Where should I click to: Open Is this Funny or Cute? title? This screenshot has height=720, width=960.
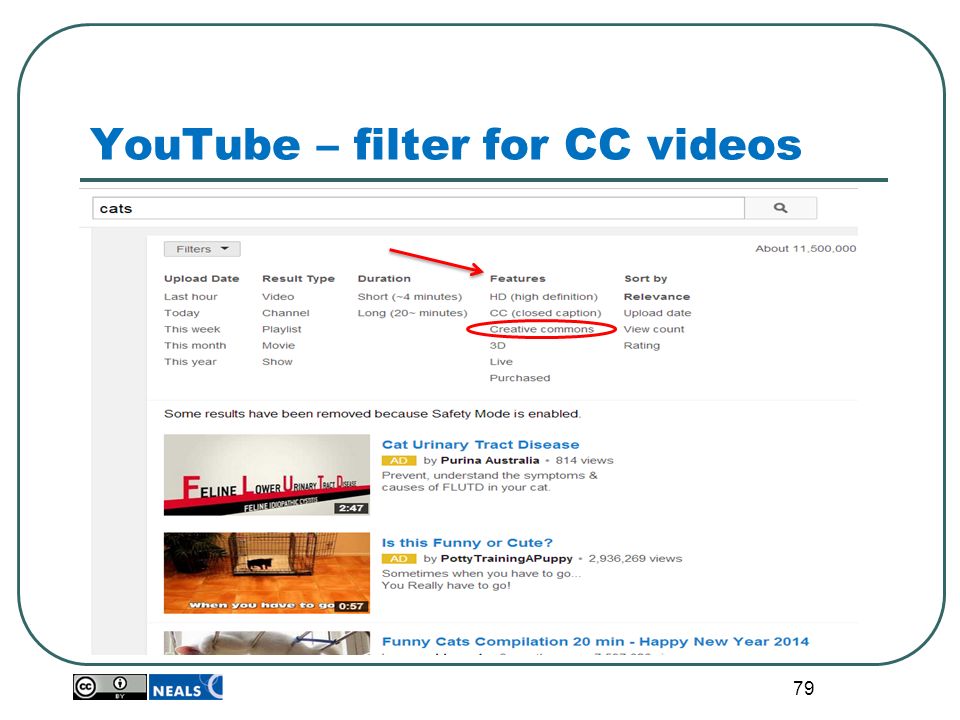[467, 543]
